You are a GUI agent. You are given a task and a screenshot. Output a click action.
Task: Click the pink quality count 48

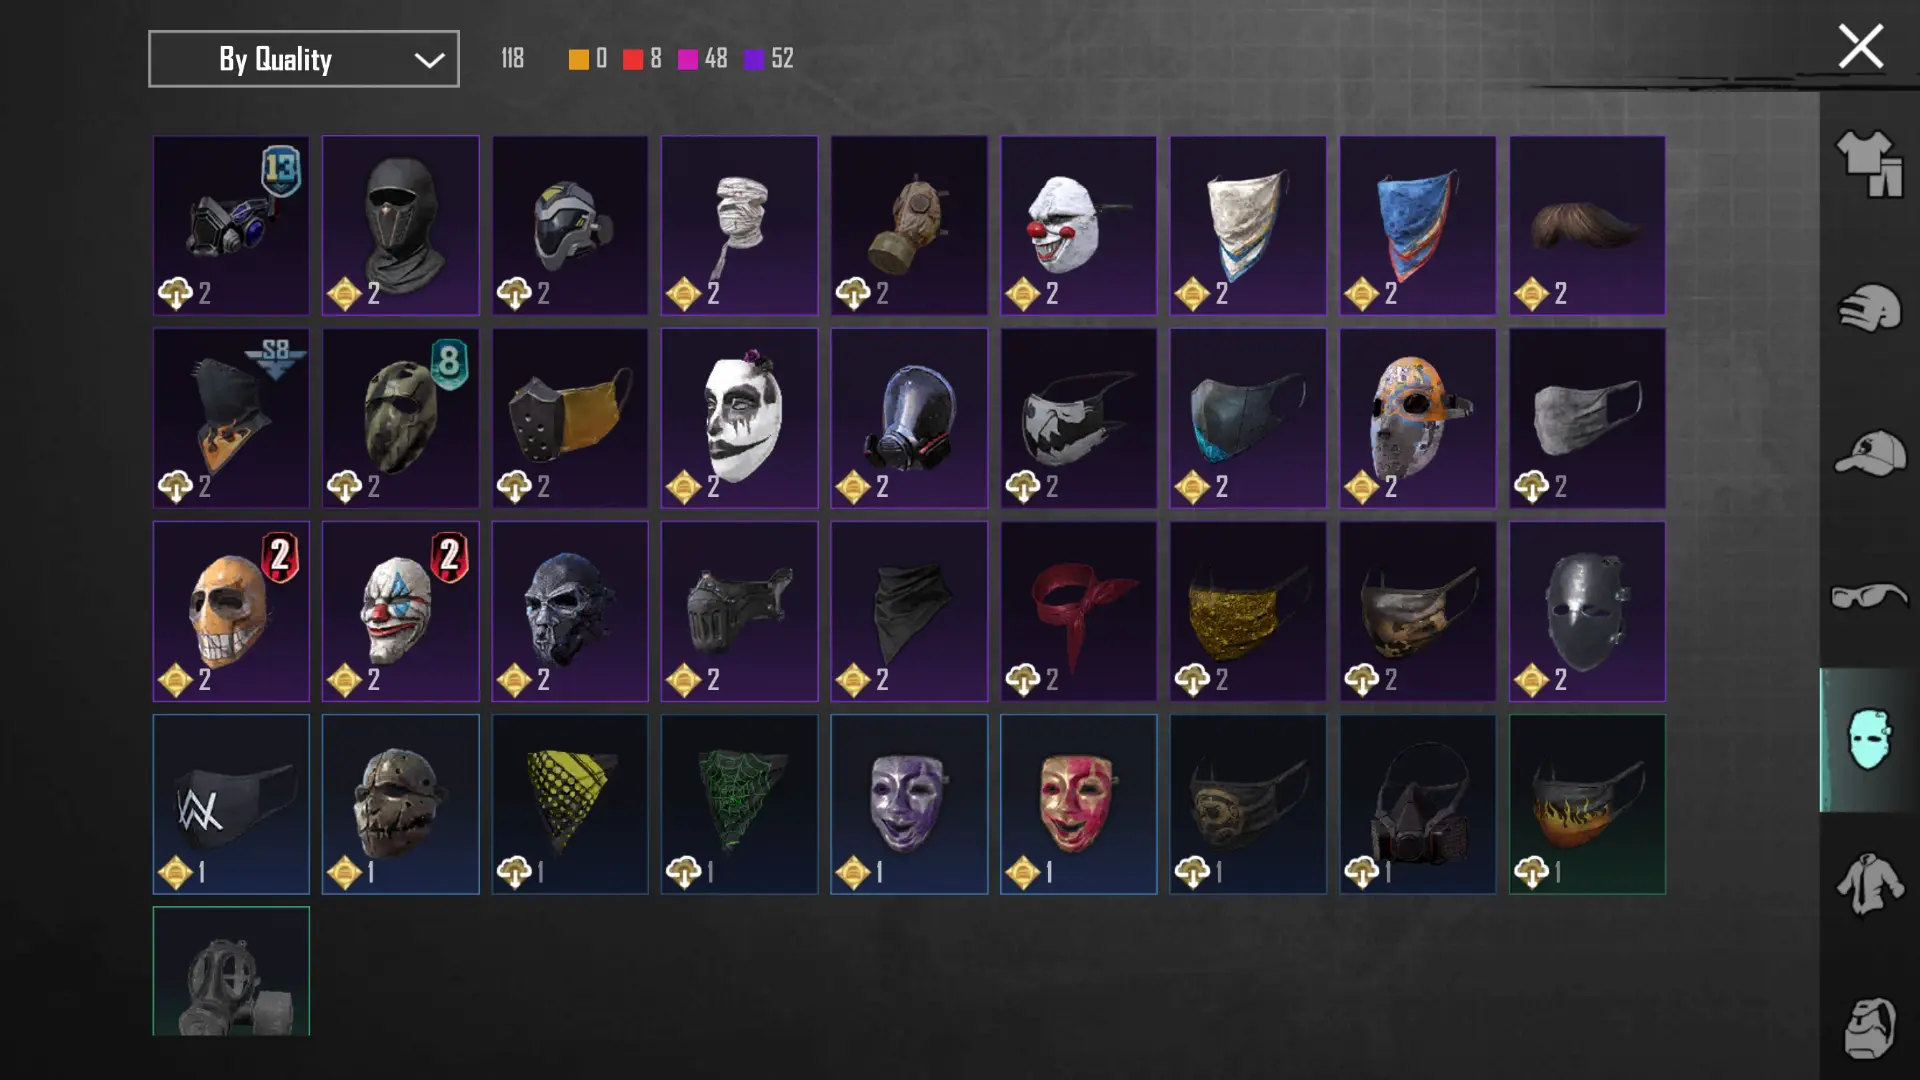[716, 59]
